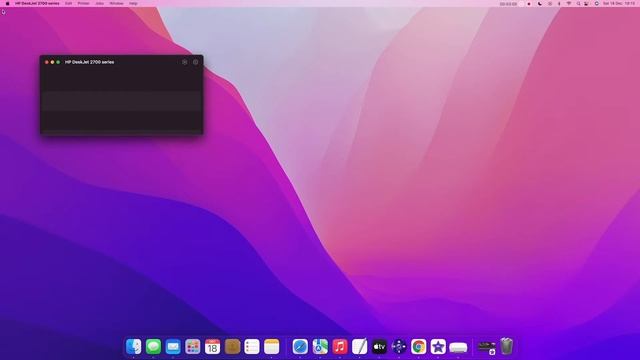Viewport: 640px width, 360px height.
Task: Minimize the HP DeskJet 2700 series window
Action: point(52,62)
